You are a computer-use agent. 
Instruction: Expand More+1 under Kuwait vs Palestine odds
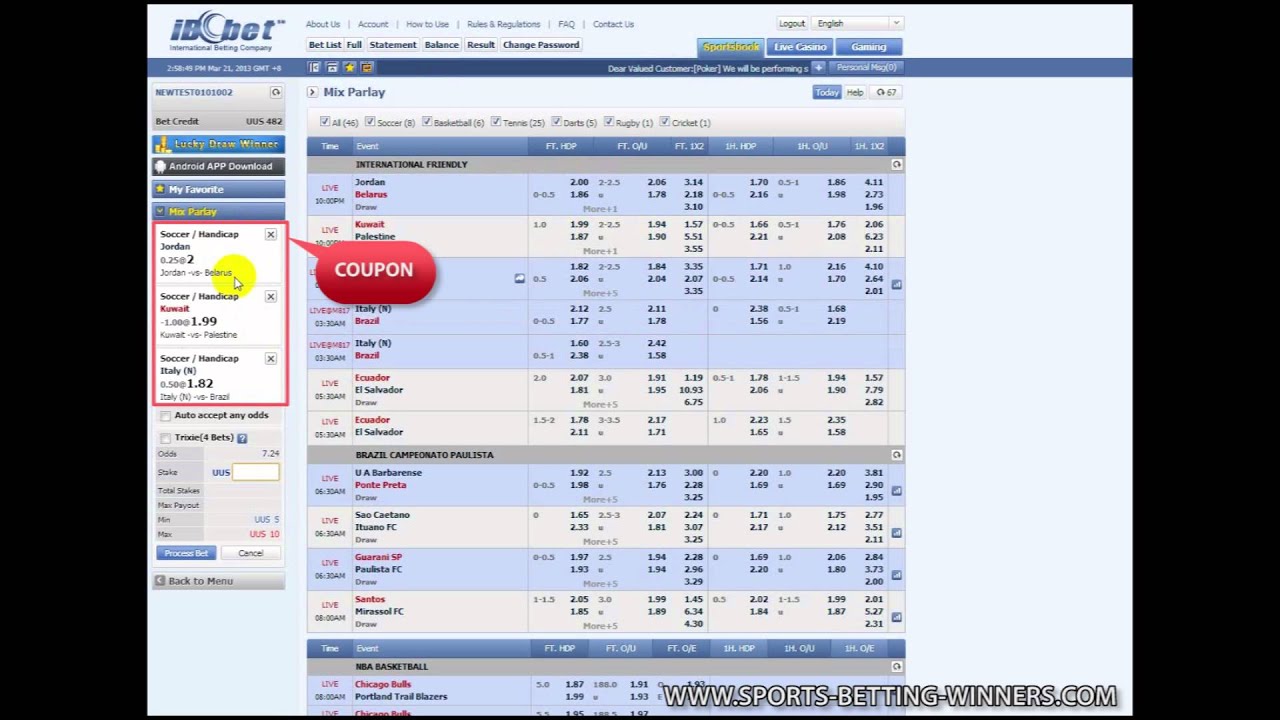tap(600, 251)
